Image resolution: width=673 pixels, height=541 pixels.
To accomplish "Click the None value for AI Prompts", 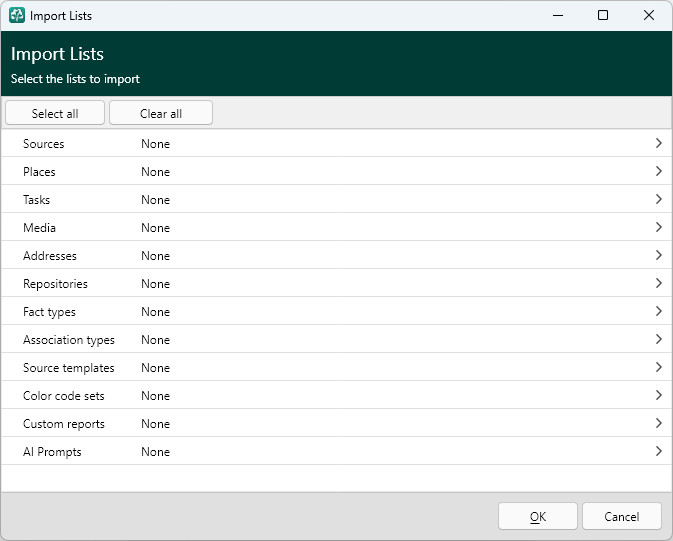I will (155, 452).
